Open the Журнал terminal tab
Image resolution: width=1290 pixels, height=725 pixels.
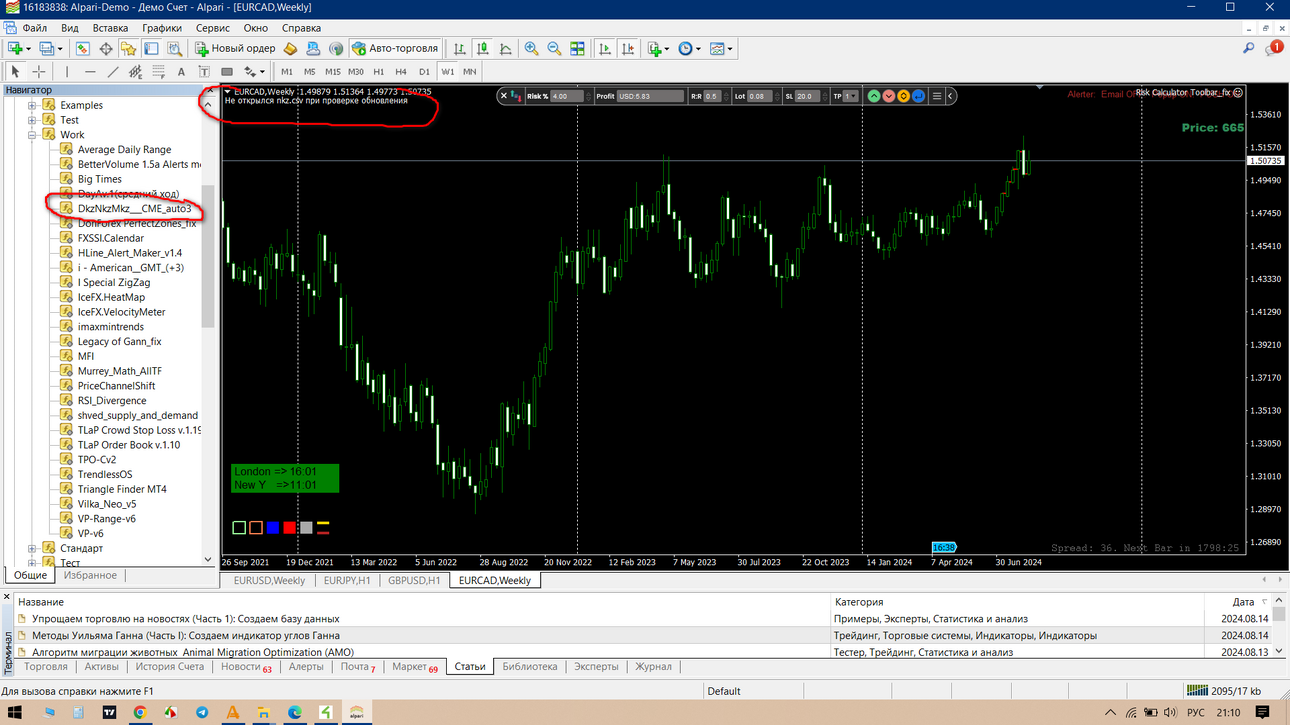pyautogui.click(x=653, y=667)
